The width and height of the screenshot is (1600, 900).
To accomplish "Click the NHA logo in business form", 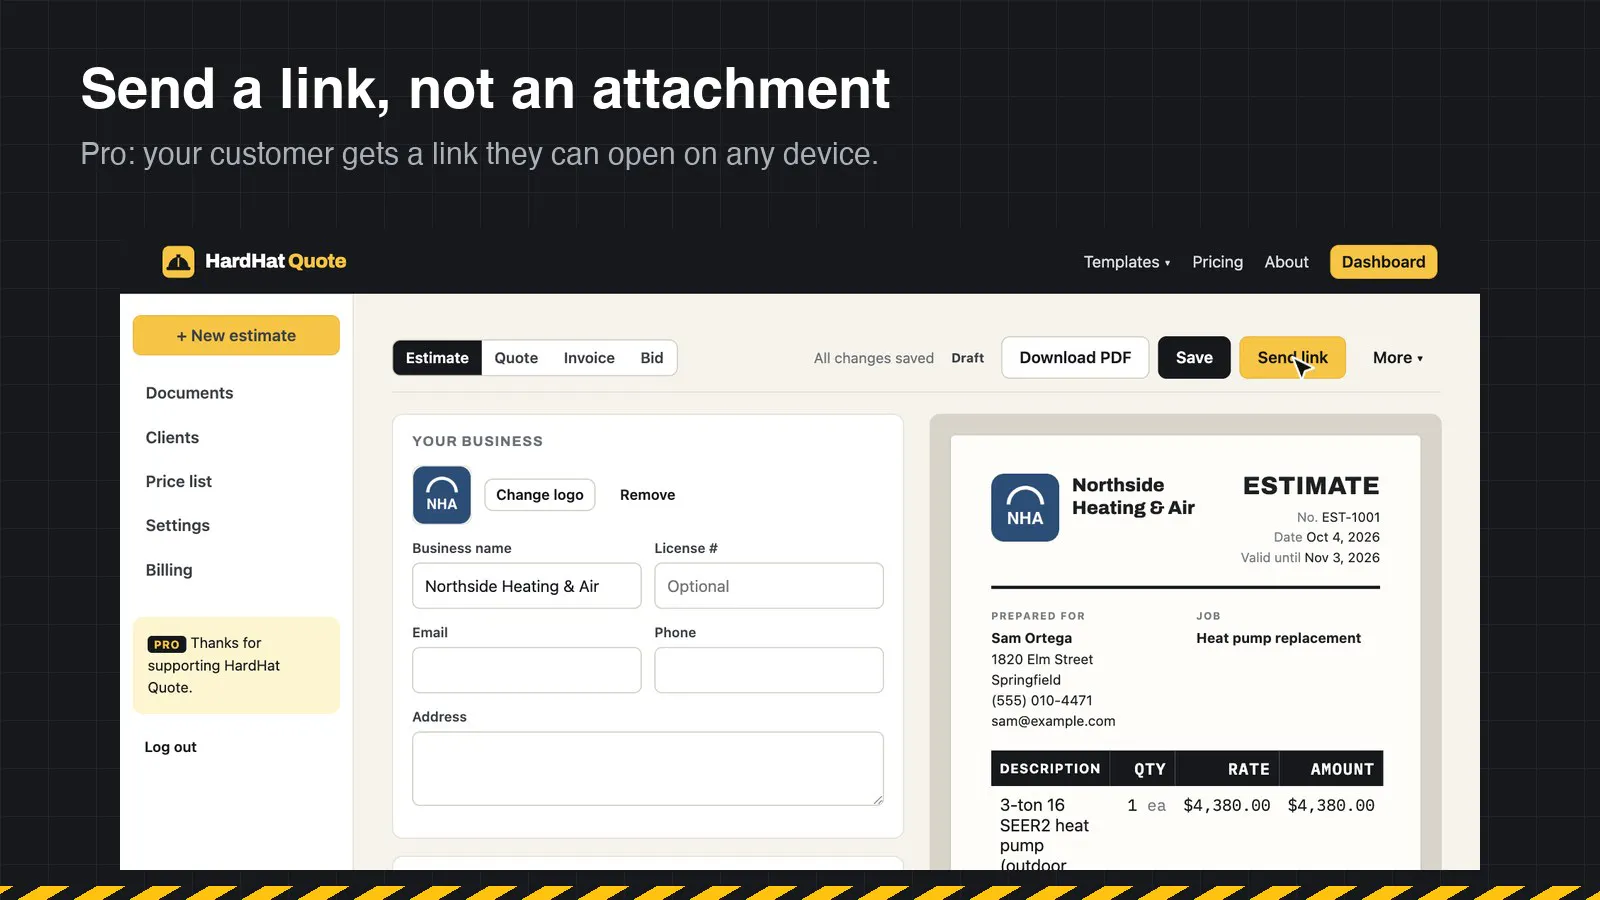I will pos(442,495).
